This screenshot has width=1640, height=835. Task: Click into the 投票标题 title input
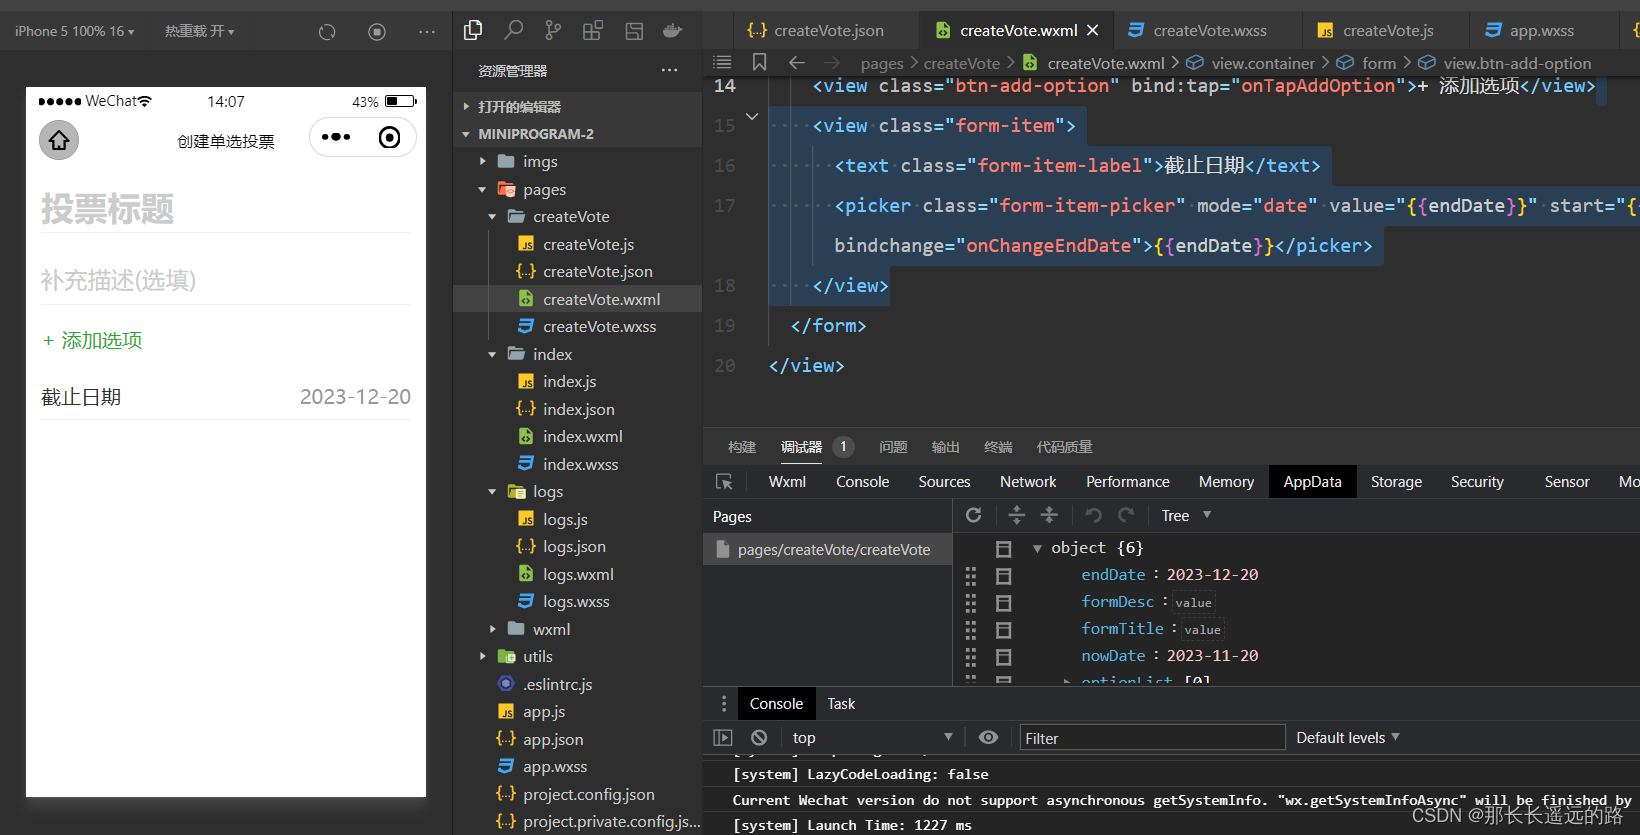[226, 209]
